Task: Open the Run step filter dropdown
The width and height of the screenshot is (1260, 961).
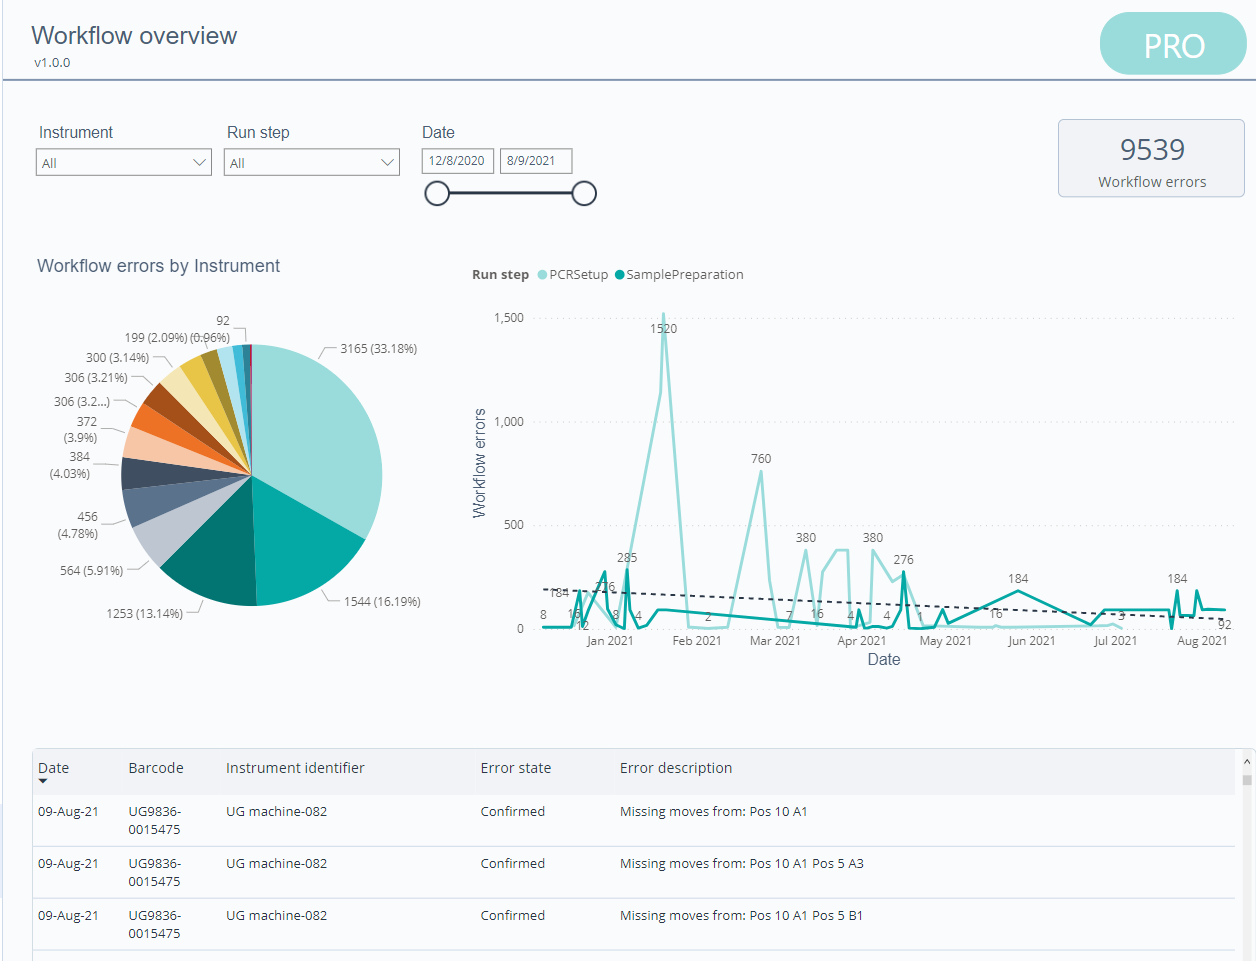Action: click(x=312, y=162)
